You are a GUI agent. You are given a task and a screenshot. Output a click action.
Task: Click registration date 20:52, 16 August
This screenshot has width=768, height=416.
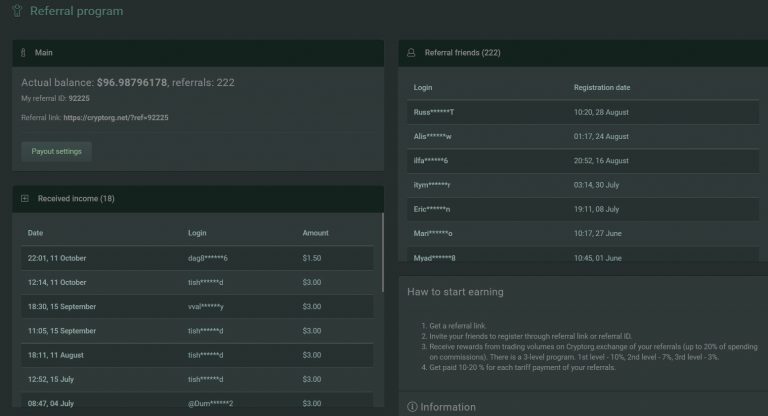[x=601, y=161]
